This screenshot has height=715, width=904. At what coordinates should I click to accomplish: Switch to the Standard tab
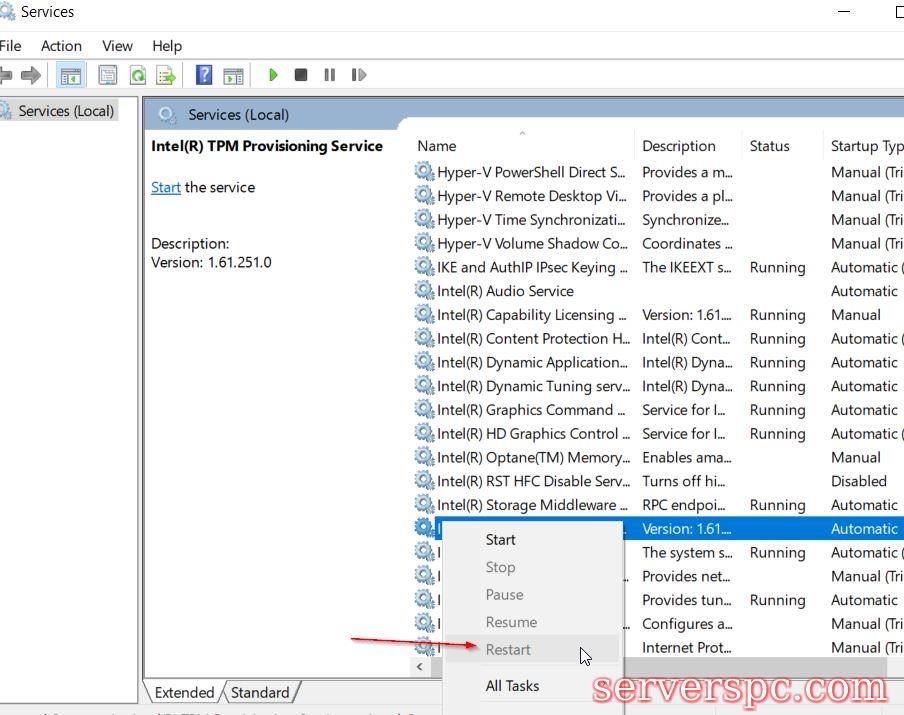(x=260, y=692)
